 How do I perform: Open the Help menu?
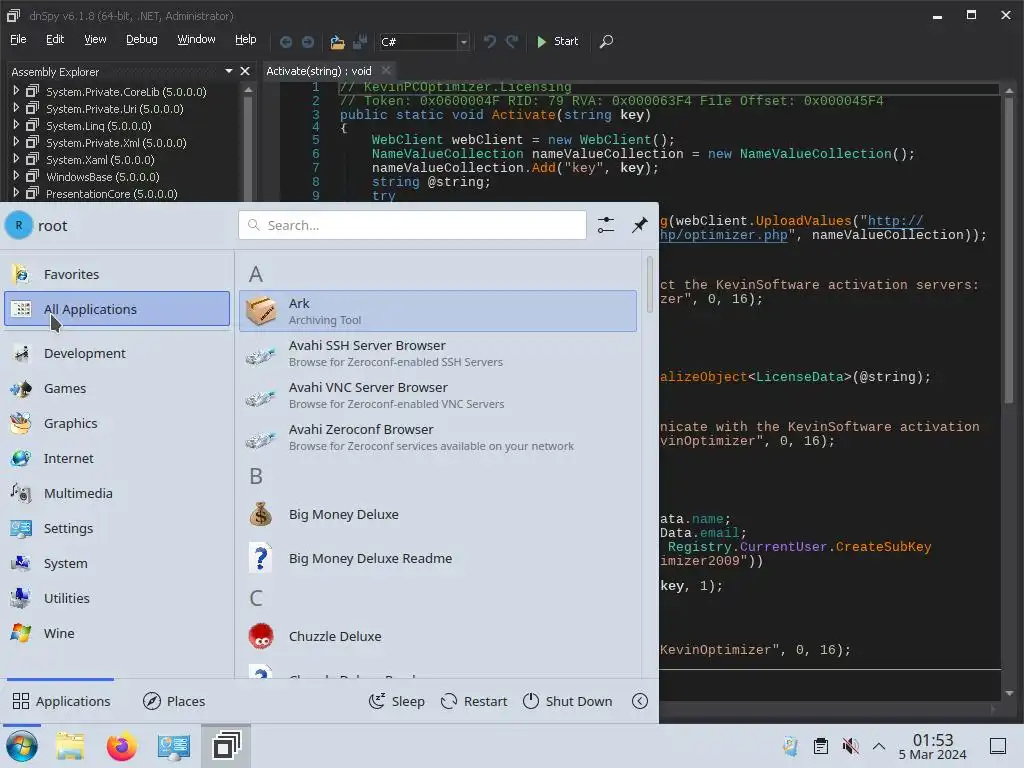[x=246, y=39]
